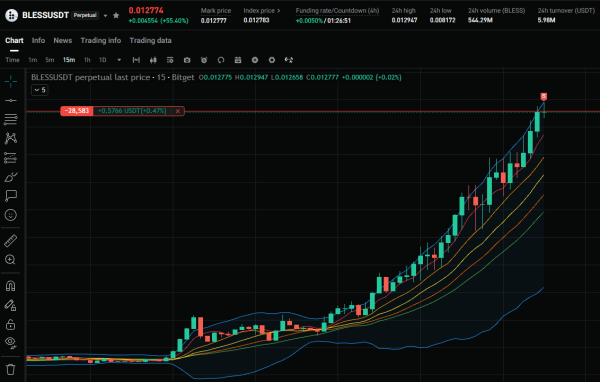The width and height of the screenshot is (600, 382).
Task: Click the Perpetual badge
Action: click(85, 15)
